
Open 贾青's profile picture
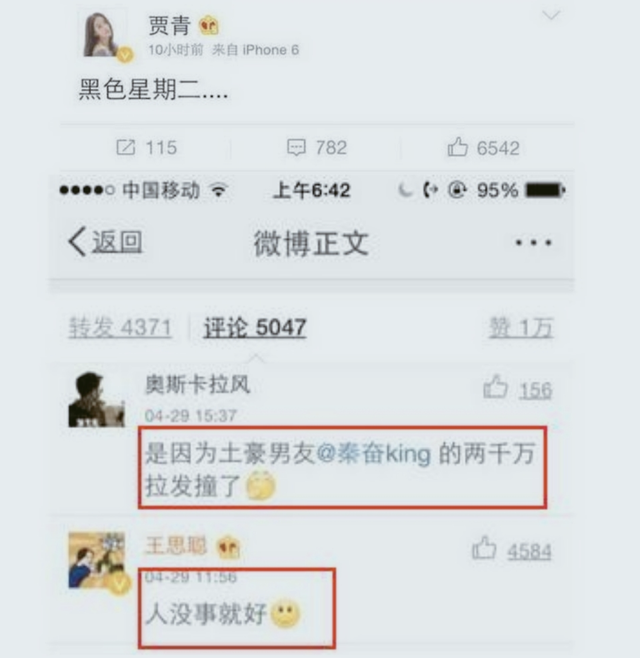pos(104,35)
